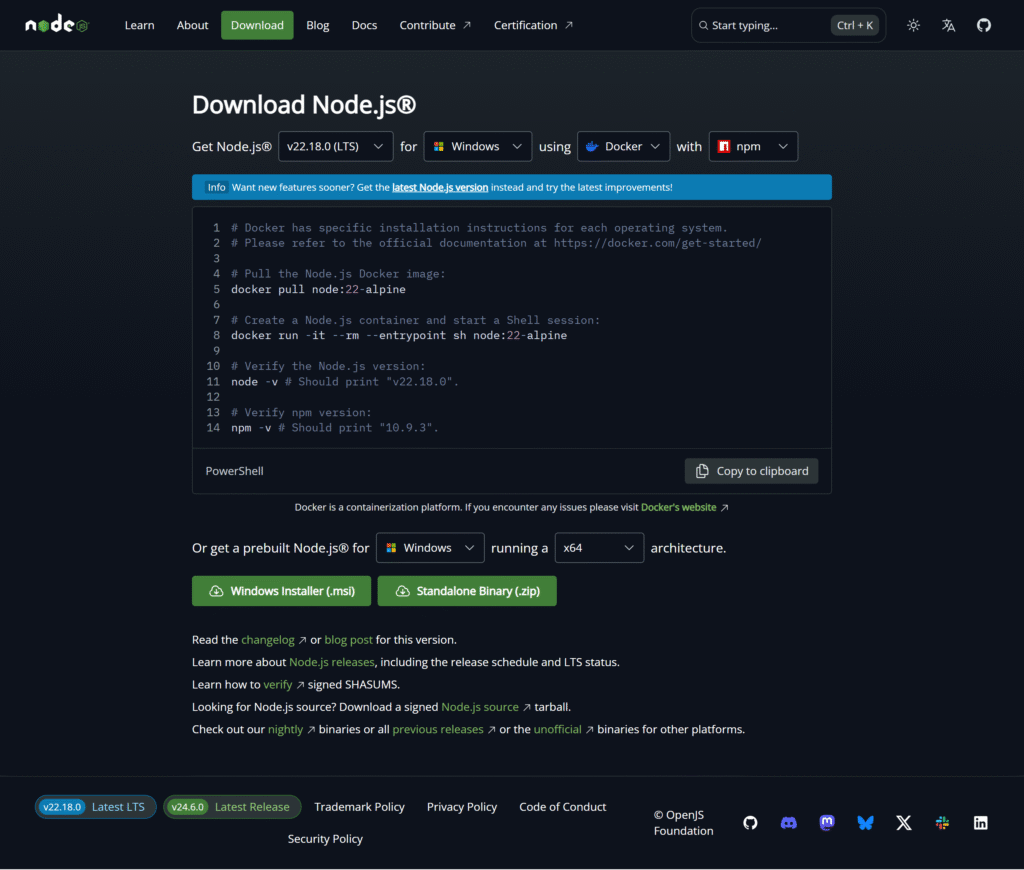Click the npm -v code line
This screenshot has width=1024, height=870.
click(334, 428)
